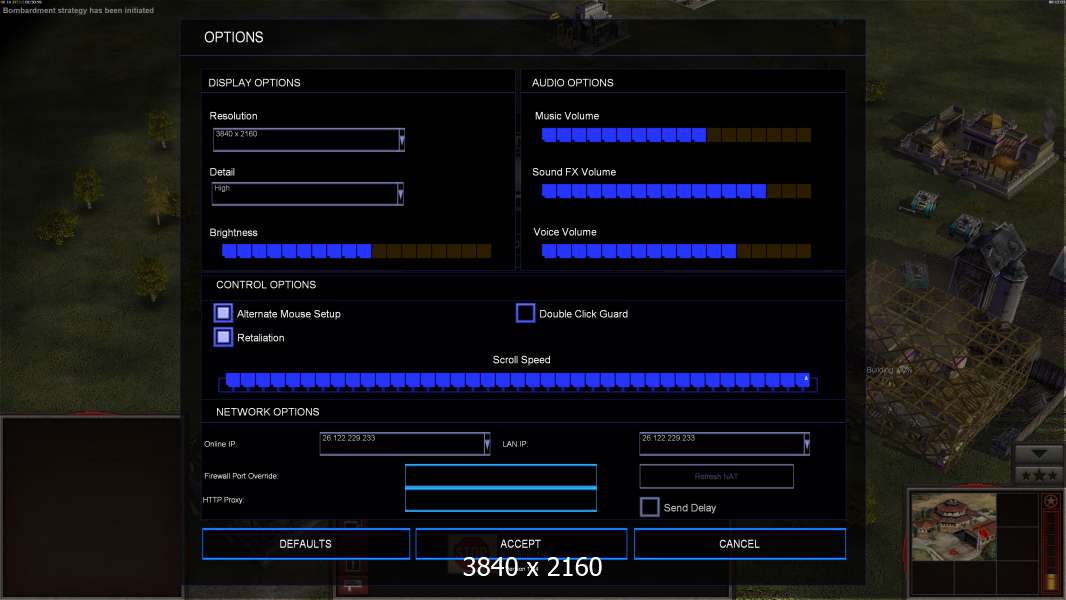Click the Refresh NAT button

pyautogui.click(x=717, y=476)
